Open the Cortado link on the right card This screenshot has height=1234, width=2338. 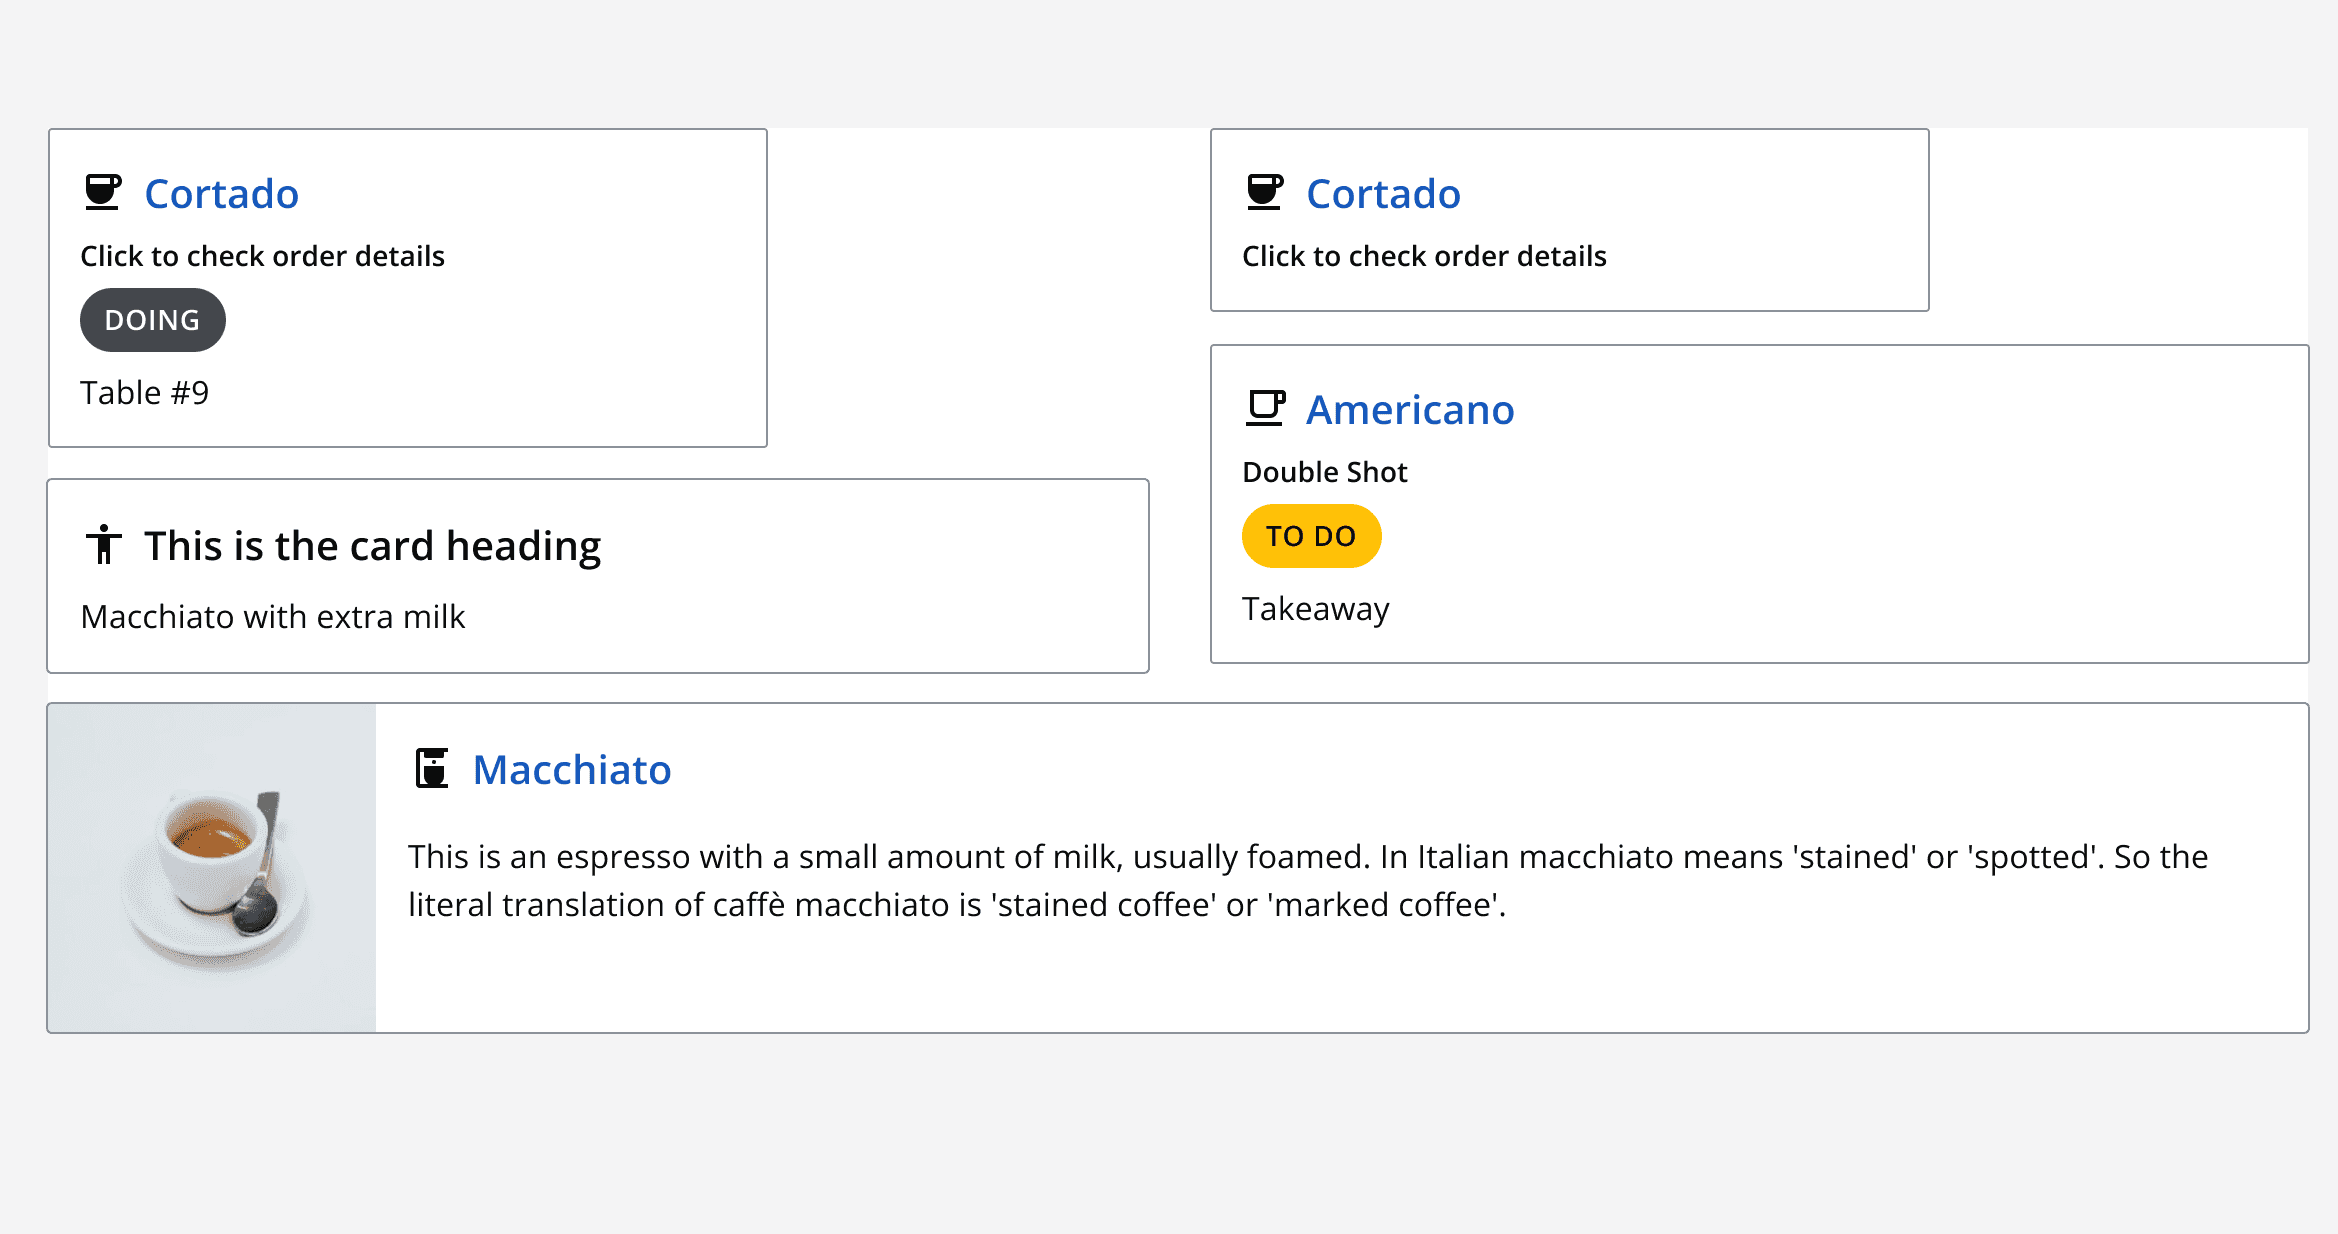point(1383,194)
